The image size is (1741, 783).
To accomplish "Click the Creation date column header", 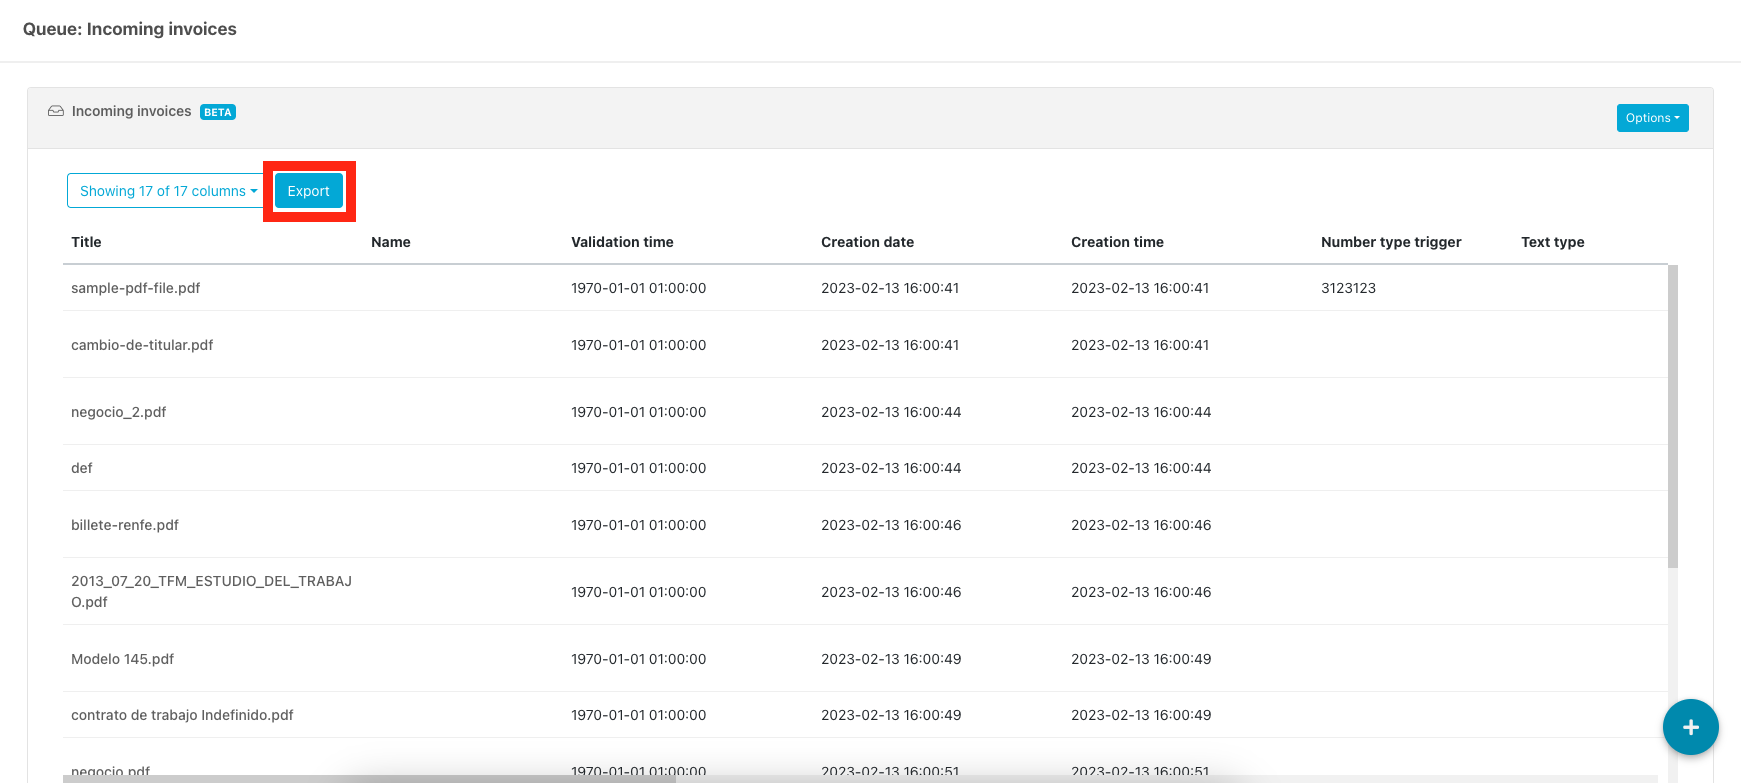I will point(867,242).
